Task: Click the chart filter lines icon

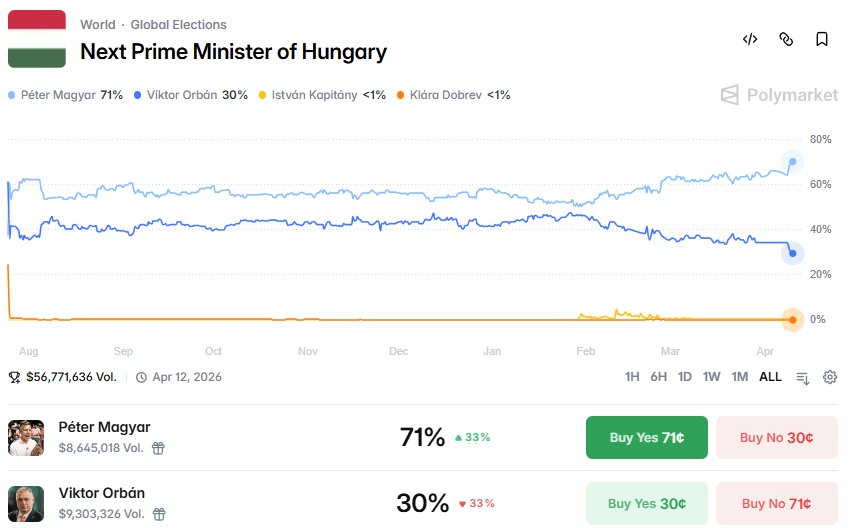Action: click(x=802, y=377)
